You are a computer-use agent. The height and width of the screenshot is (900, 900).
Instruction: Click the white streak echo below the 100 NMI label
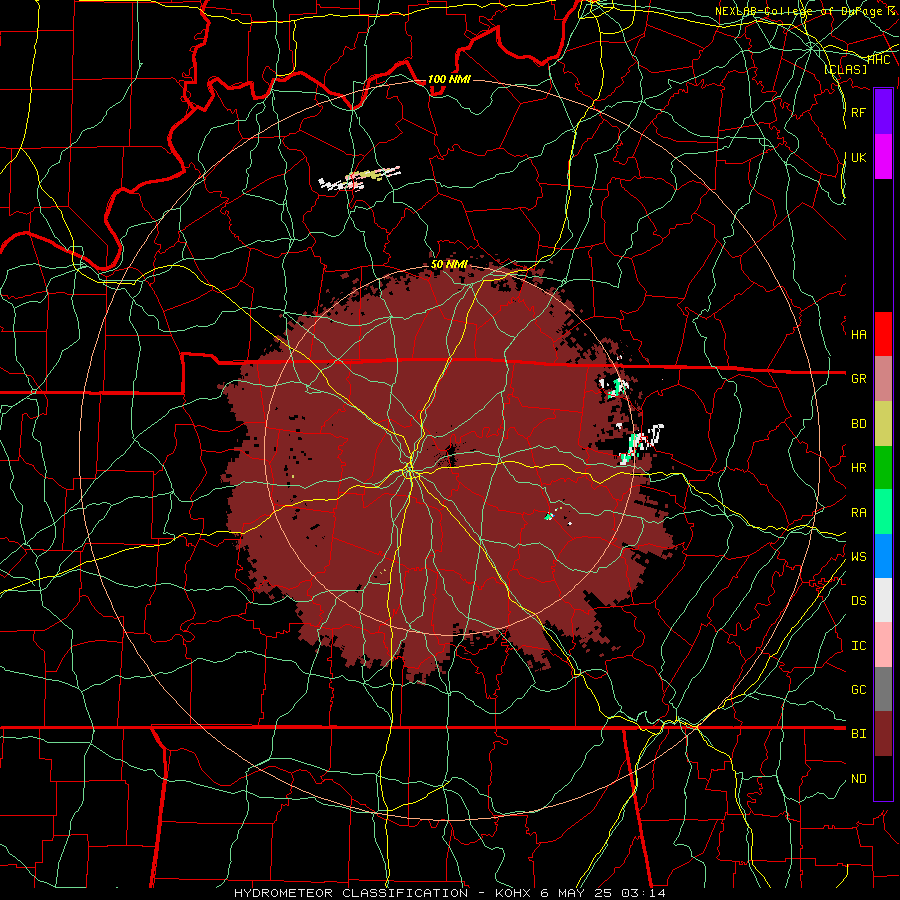359,179
